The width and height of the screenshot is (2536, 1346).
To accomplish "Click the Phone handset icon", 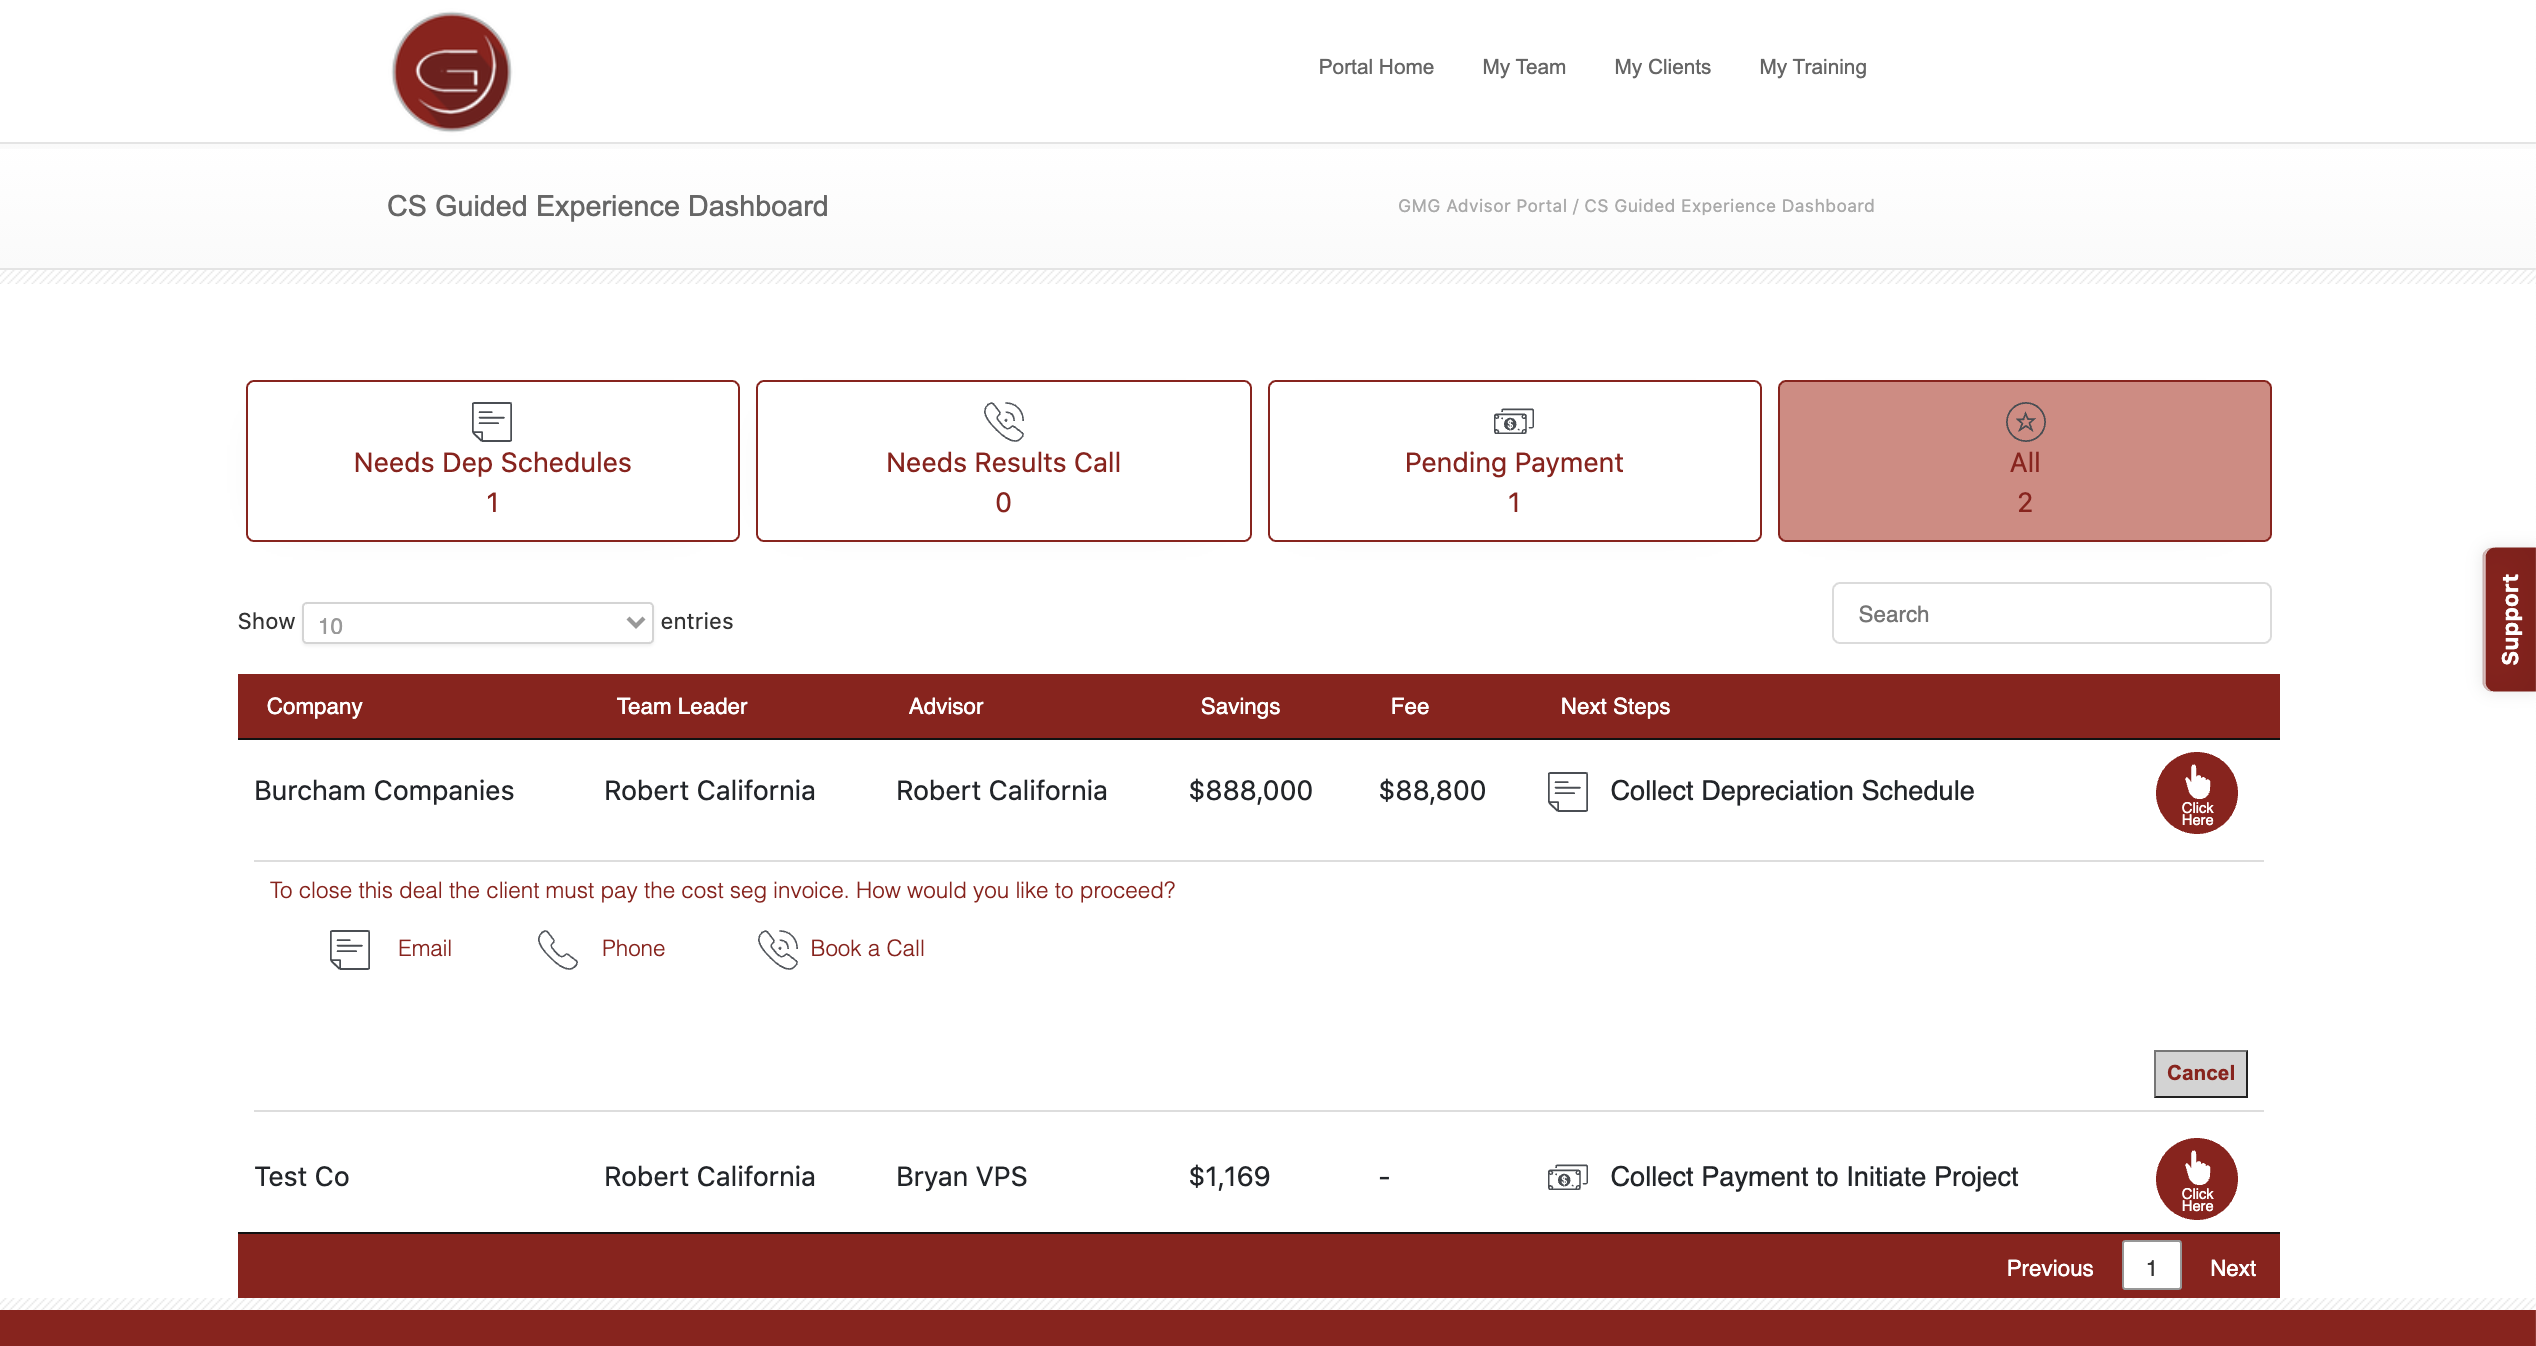I will tap(557, 949).
